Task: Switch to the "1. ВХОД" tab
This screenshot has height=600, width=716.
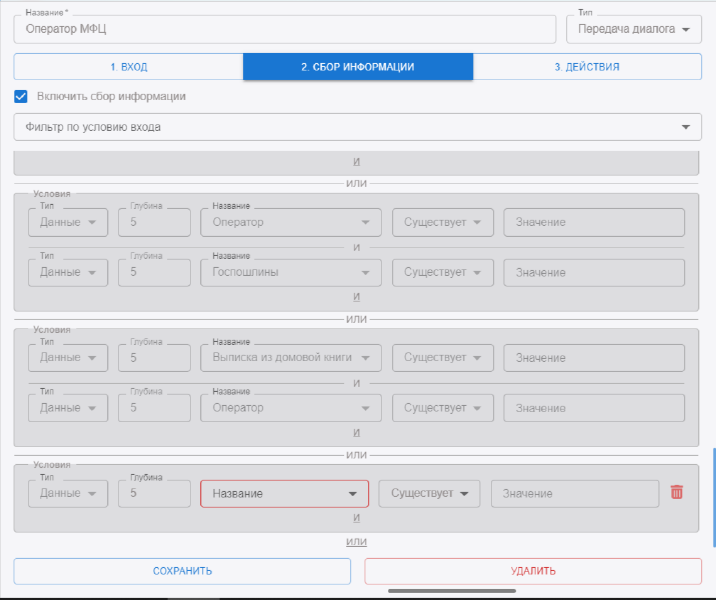Action: coord(128,67)
